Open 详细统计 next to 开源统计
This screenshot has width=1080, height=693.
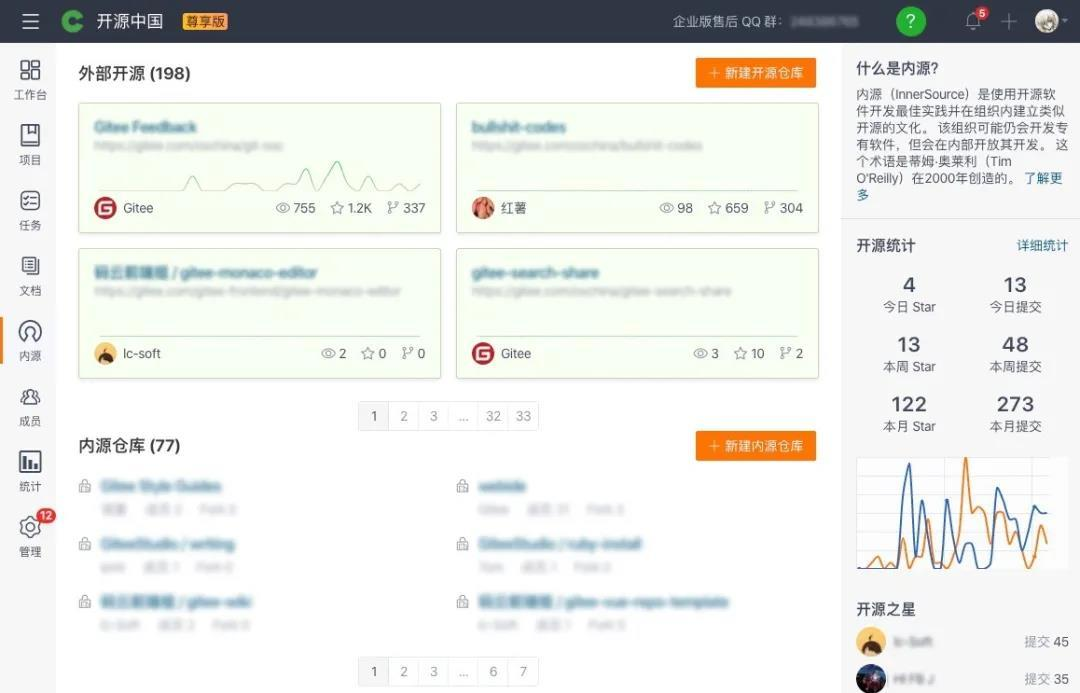pyautogui.click(x=1043, y=244)
